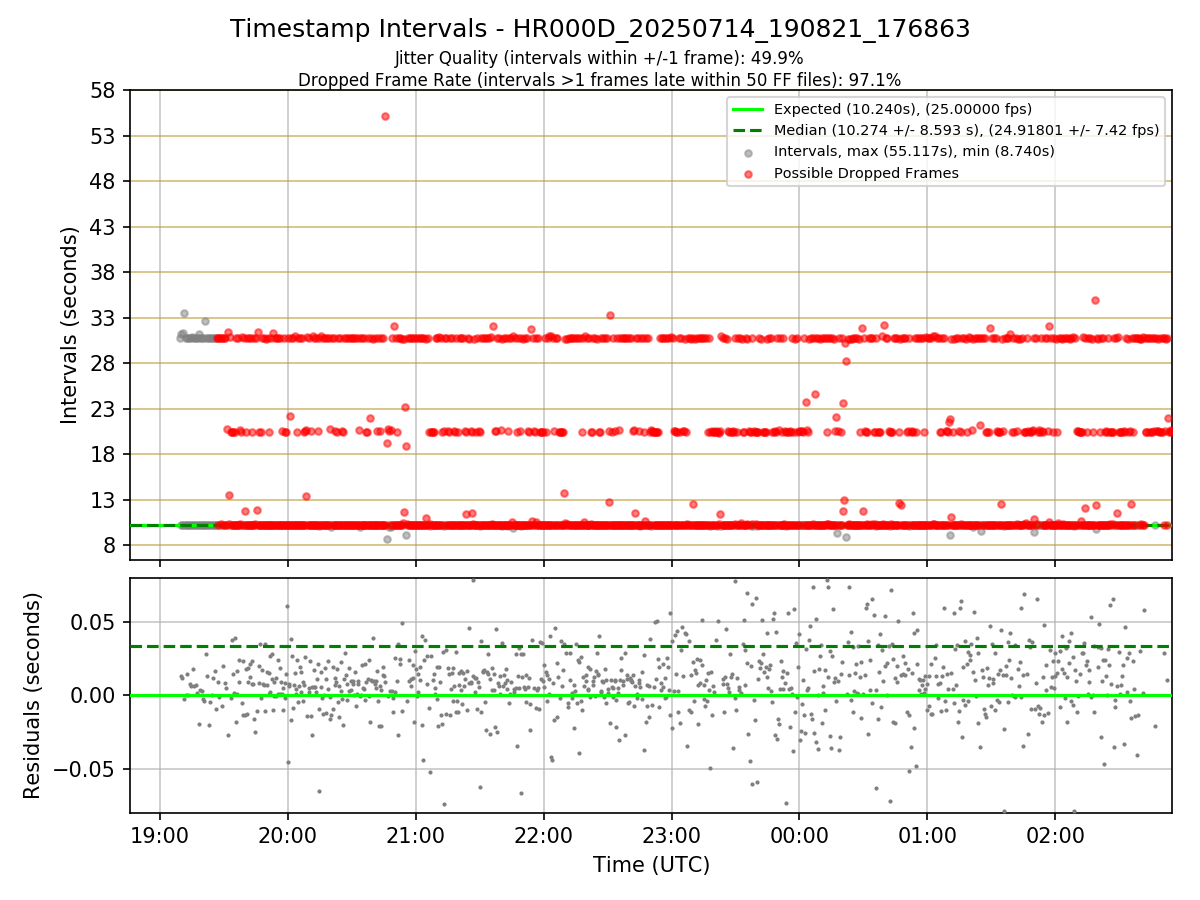Screen dimensions: 1200x900
Task: Click the 'Residuals (seconds)' y-axis label
Action: 32,695
